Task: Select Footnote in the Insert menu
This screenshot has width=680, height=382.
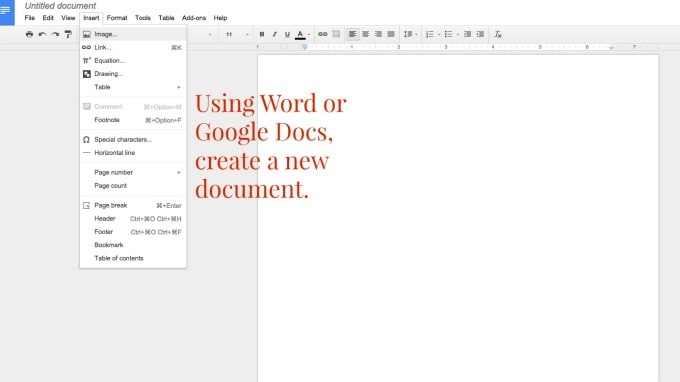Action: click(x=133, y=120)
